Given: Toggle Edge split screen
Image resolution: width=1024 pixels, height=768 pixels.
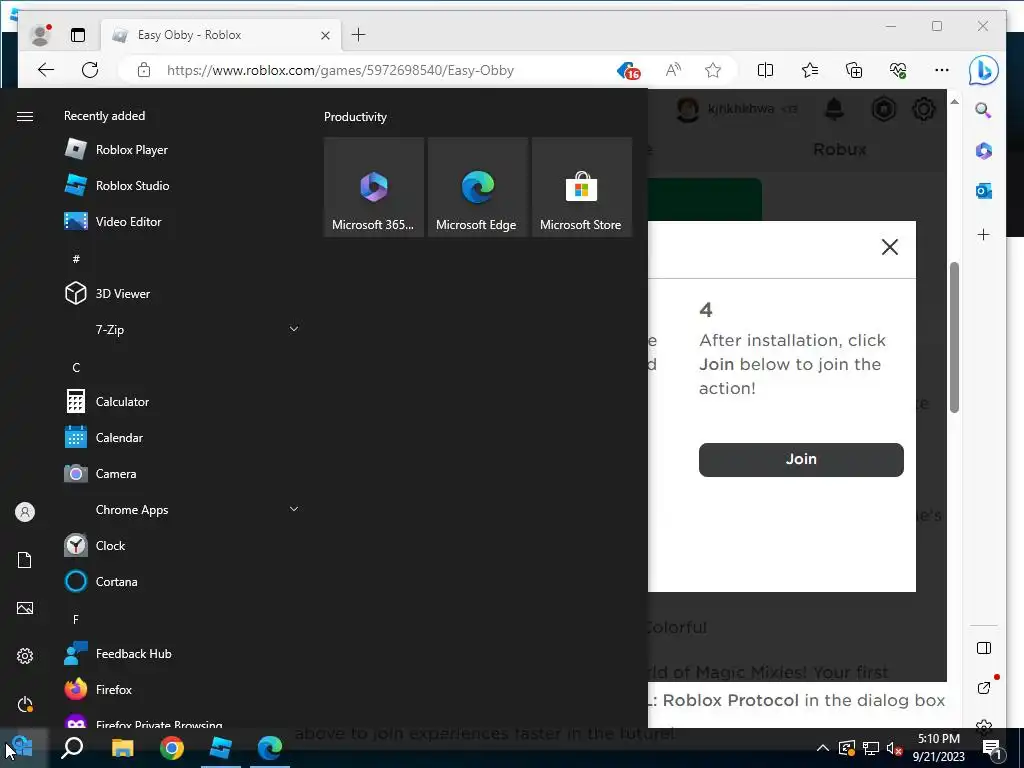Looking at the screenshot, I should [765, 70].
